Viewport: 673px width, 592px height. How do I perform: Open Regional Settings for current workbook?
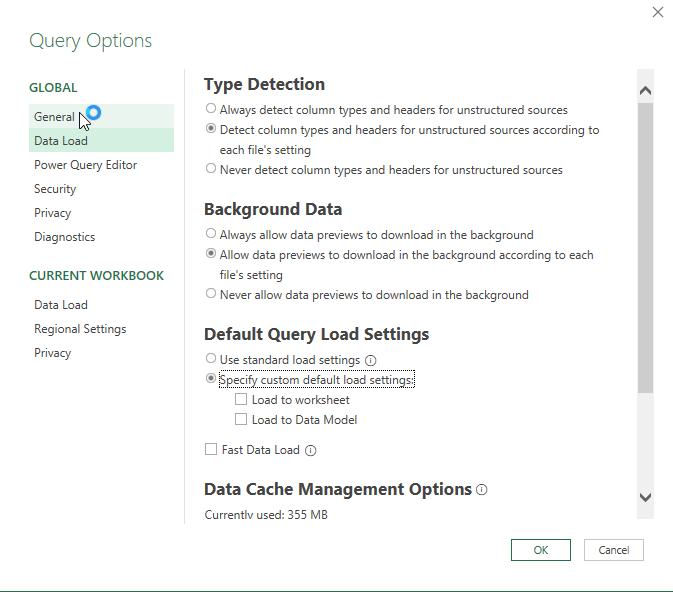click(80, 329)
